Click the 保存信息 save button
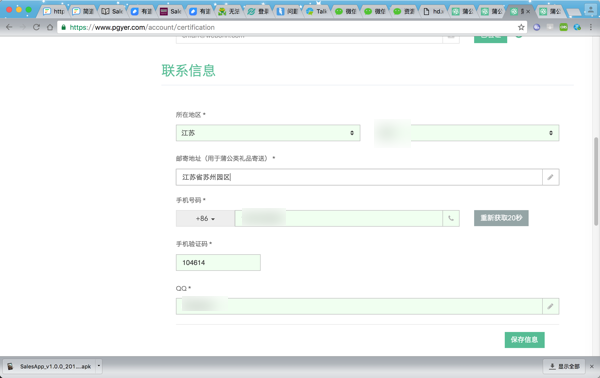 (x=524, y=340)
